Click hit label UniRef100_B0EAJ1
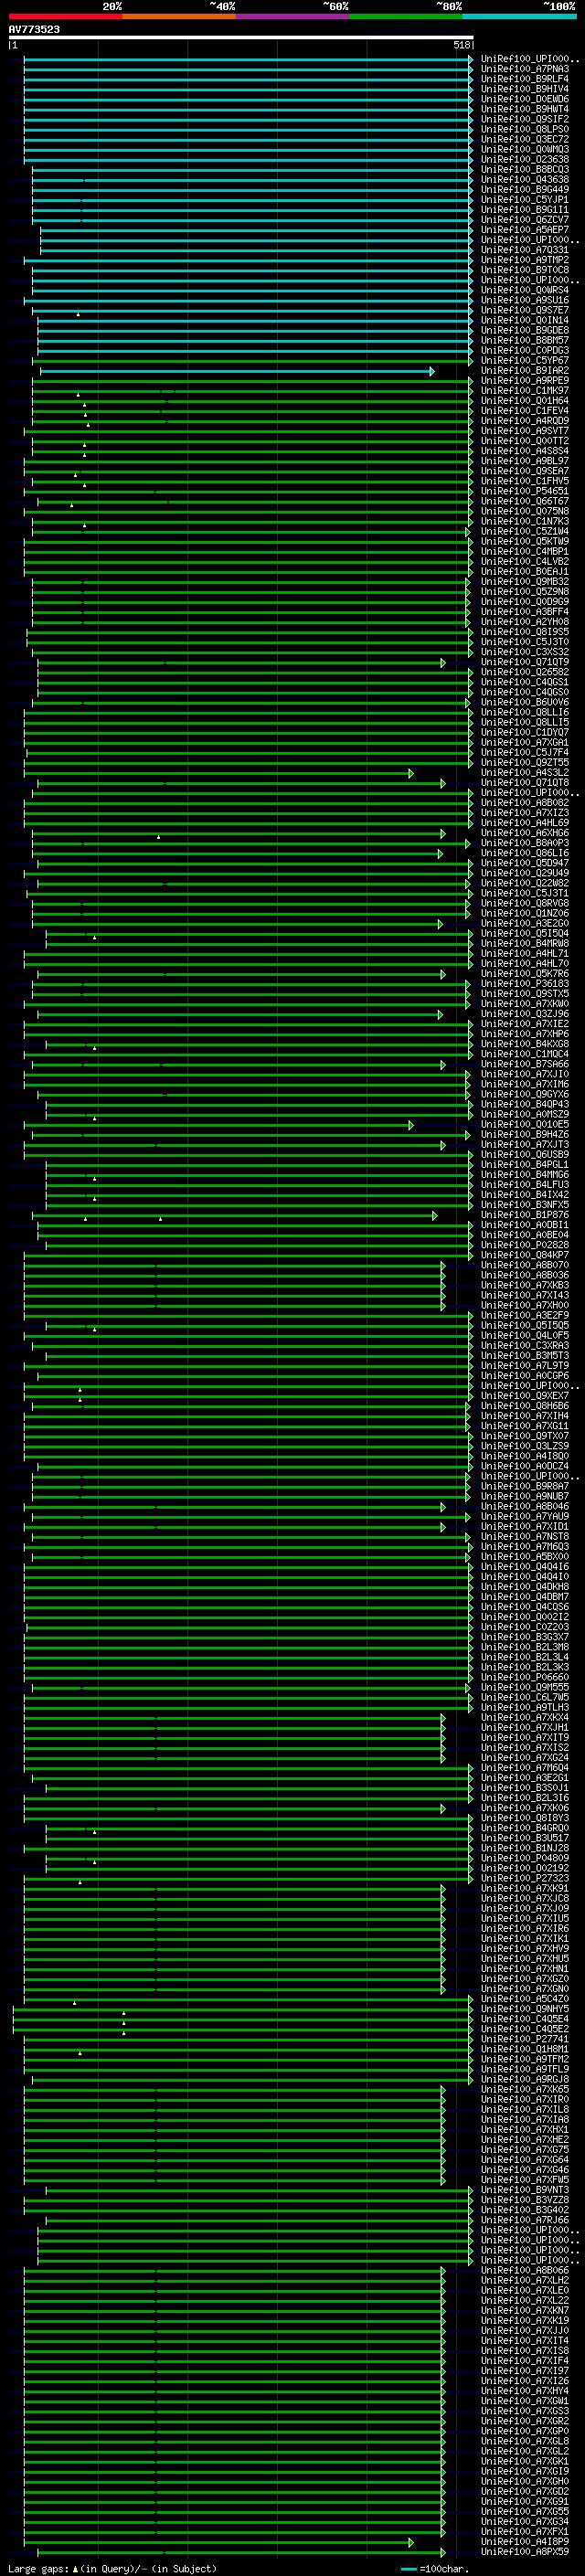Screen dimensions: 585x2576 click(x=524, y=572)
